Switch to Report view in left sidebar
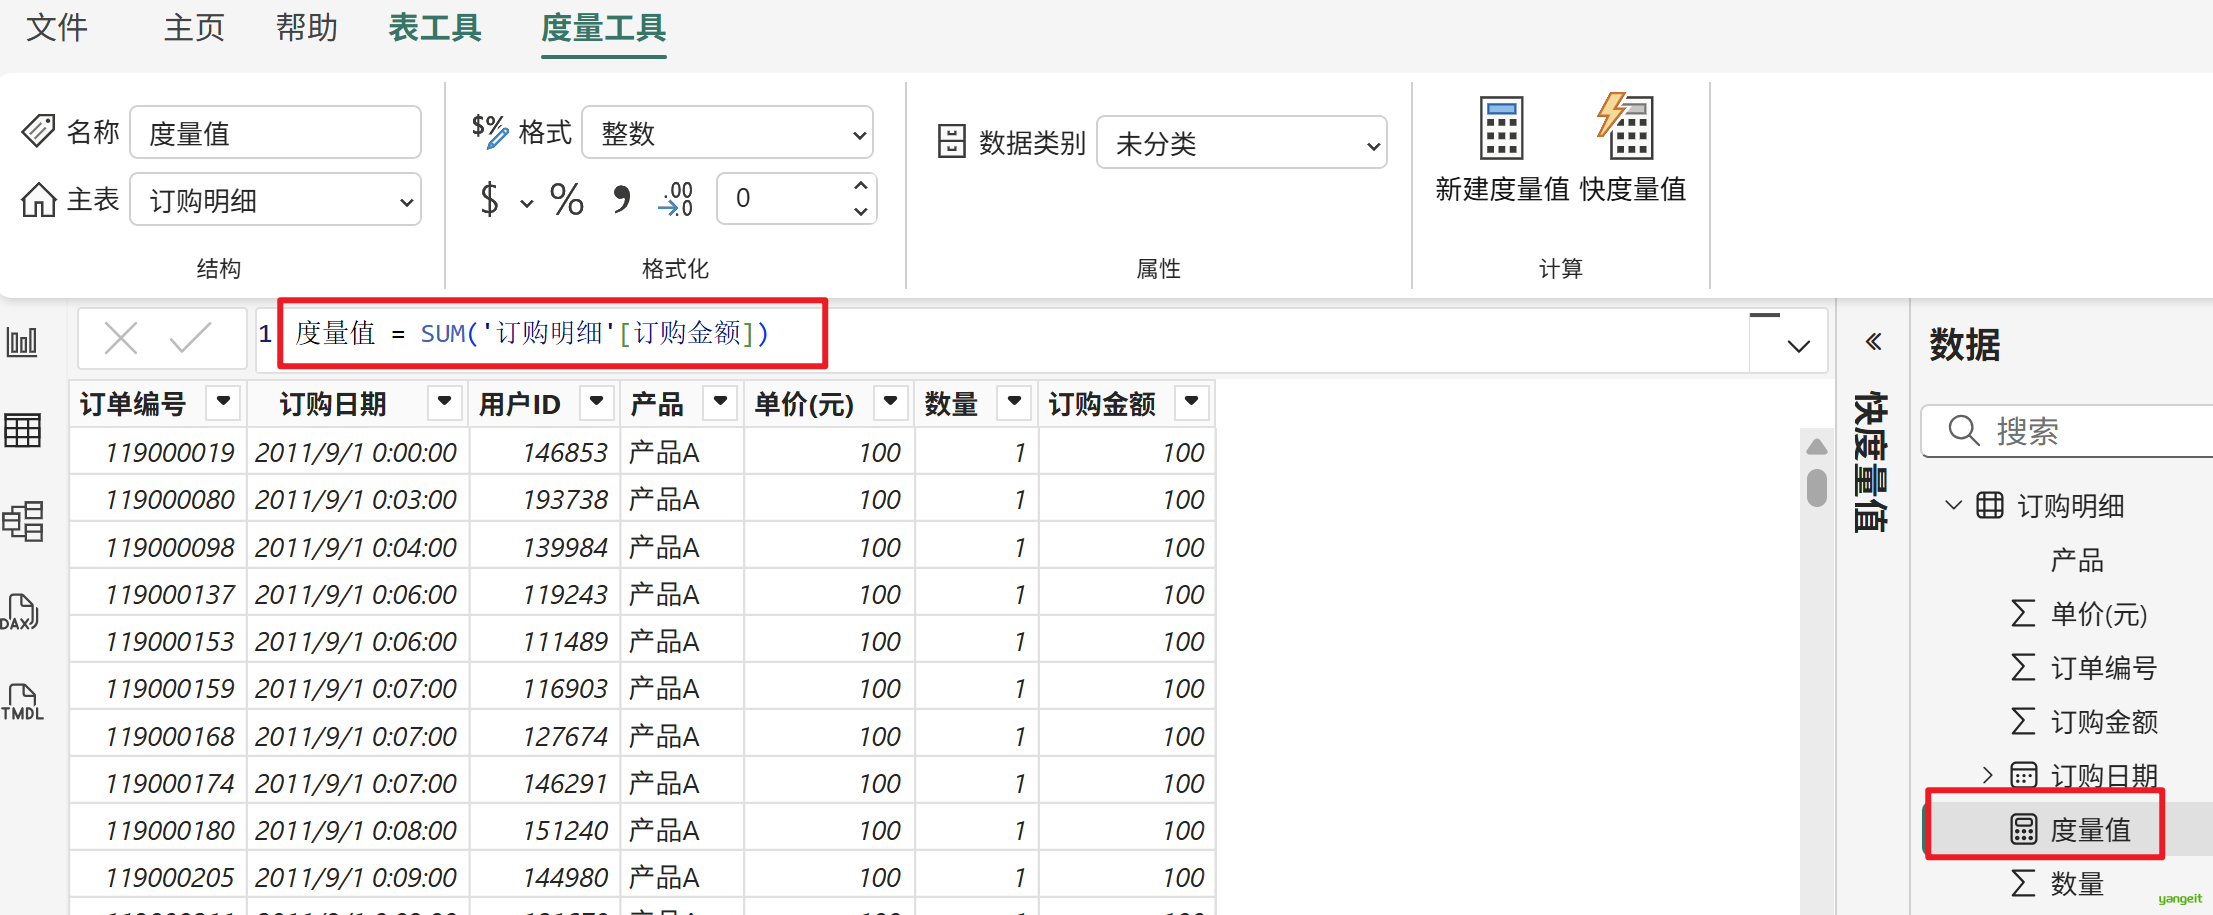The image size is (2213, 915). [x=22, y=343]
